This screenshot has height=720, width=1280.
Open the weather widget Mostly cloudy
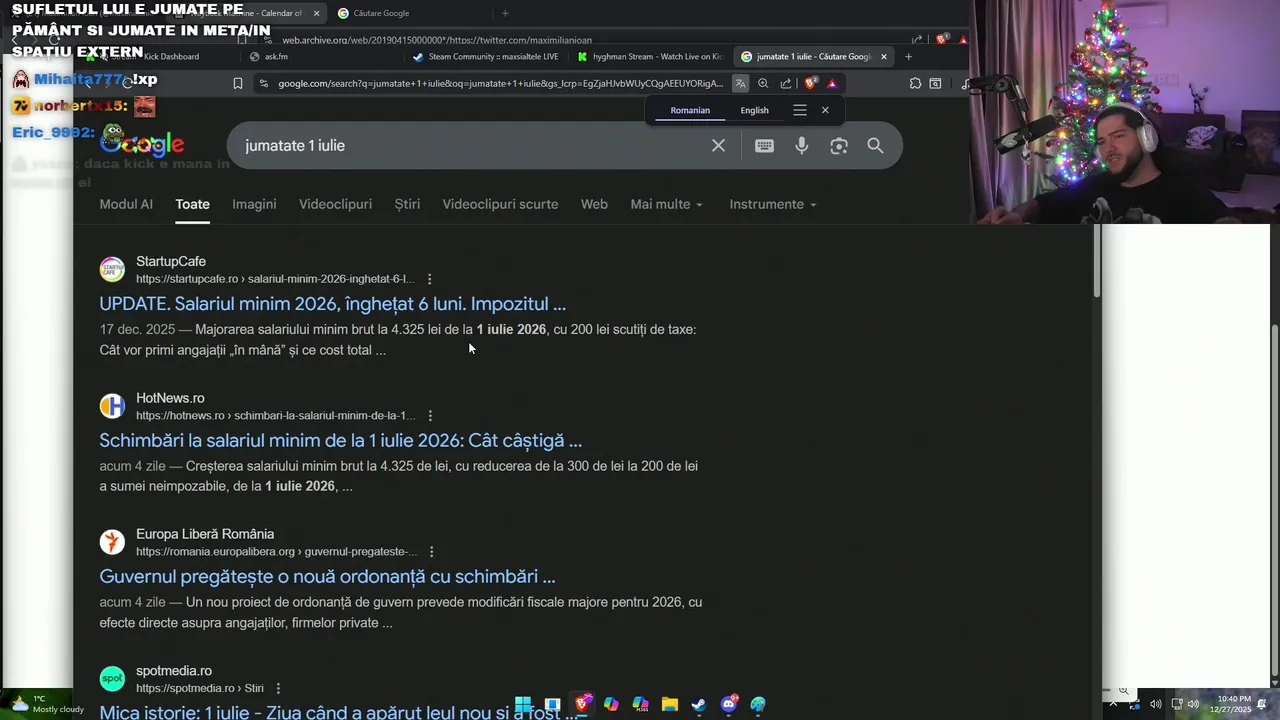tap(45, 704)
